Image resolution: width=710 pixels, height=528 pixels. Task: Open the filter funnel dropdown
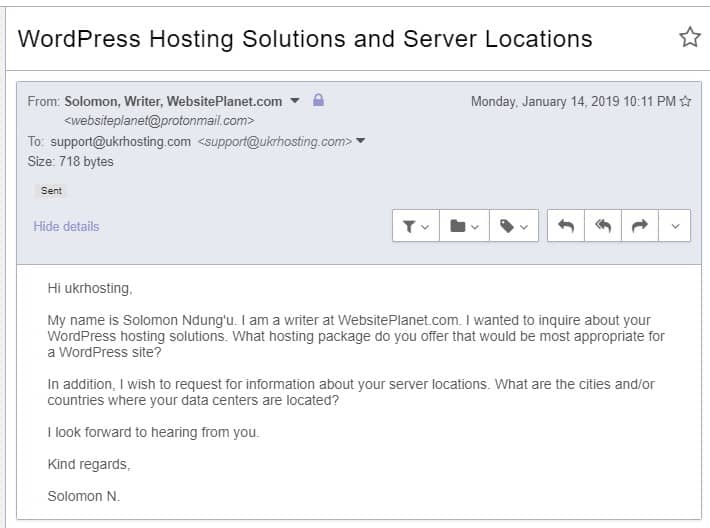416,226
